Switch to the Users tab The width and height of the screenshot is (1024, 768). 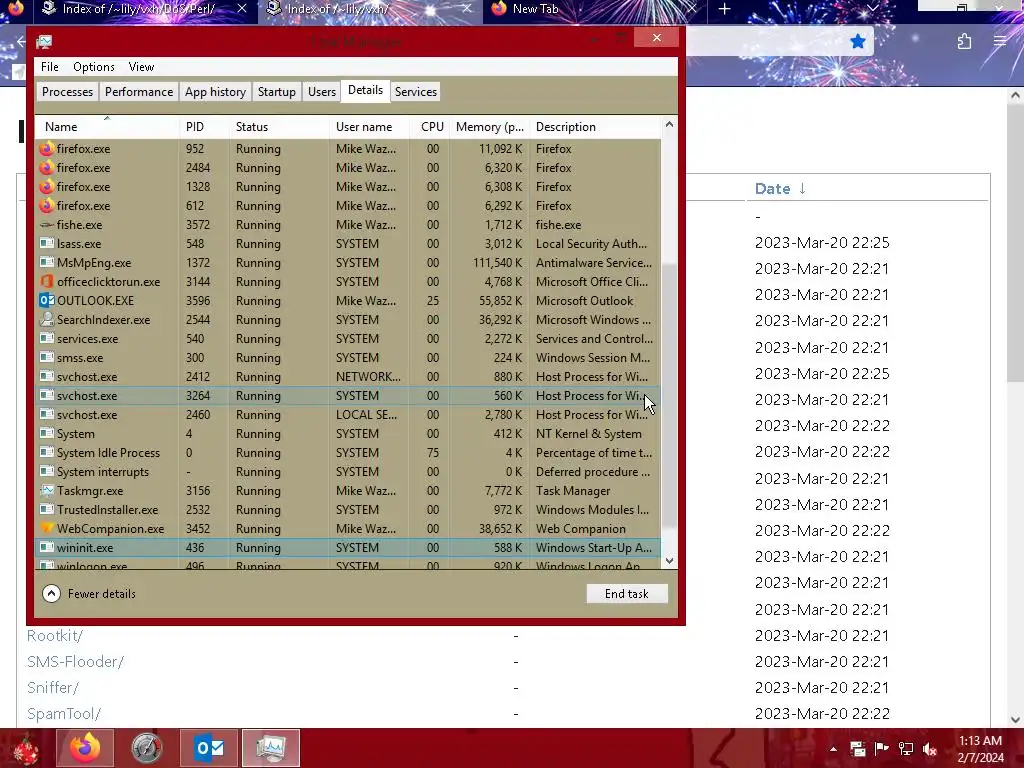(322, 91)
